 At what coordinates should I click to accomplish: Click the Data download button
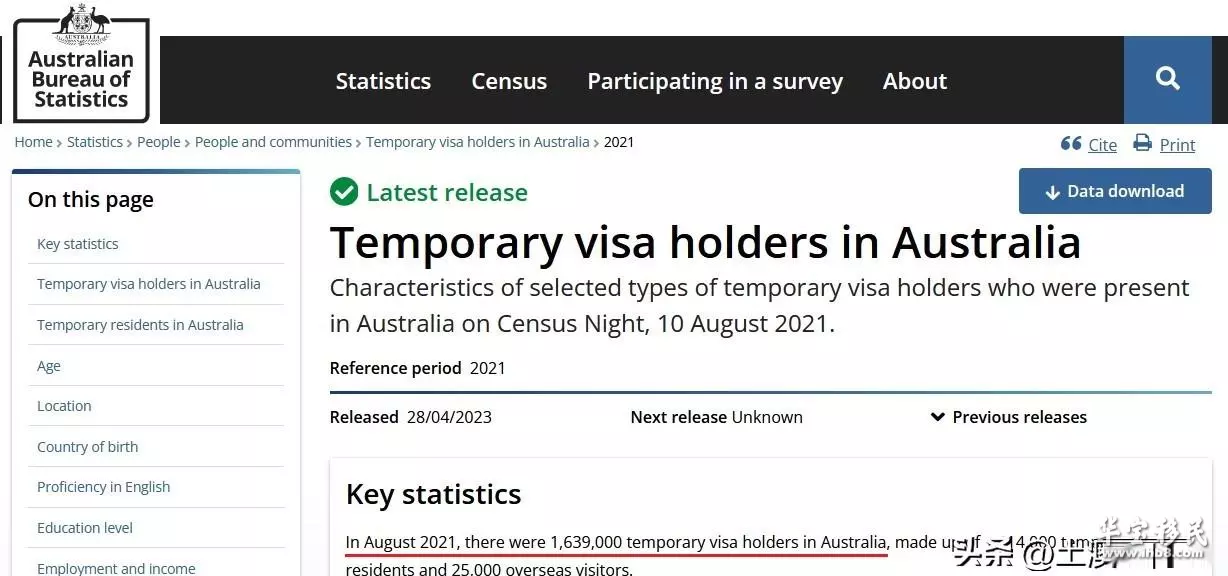point(1115,191)
